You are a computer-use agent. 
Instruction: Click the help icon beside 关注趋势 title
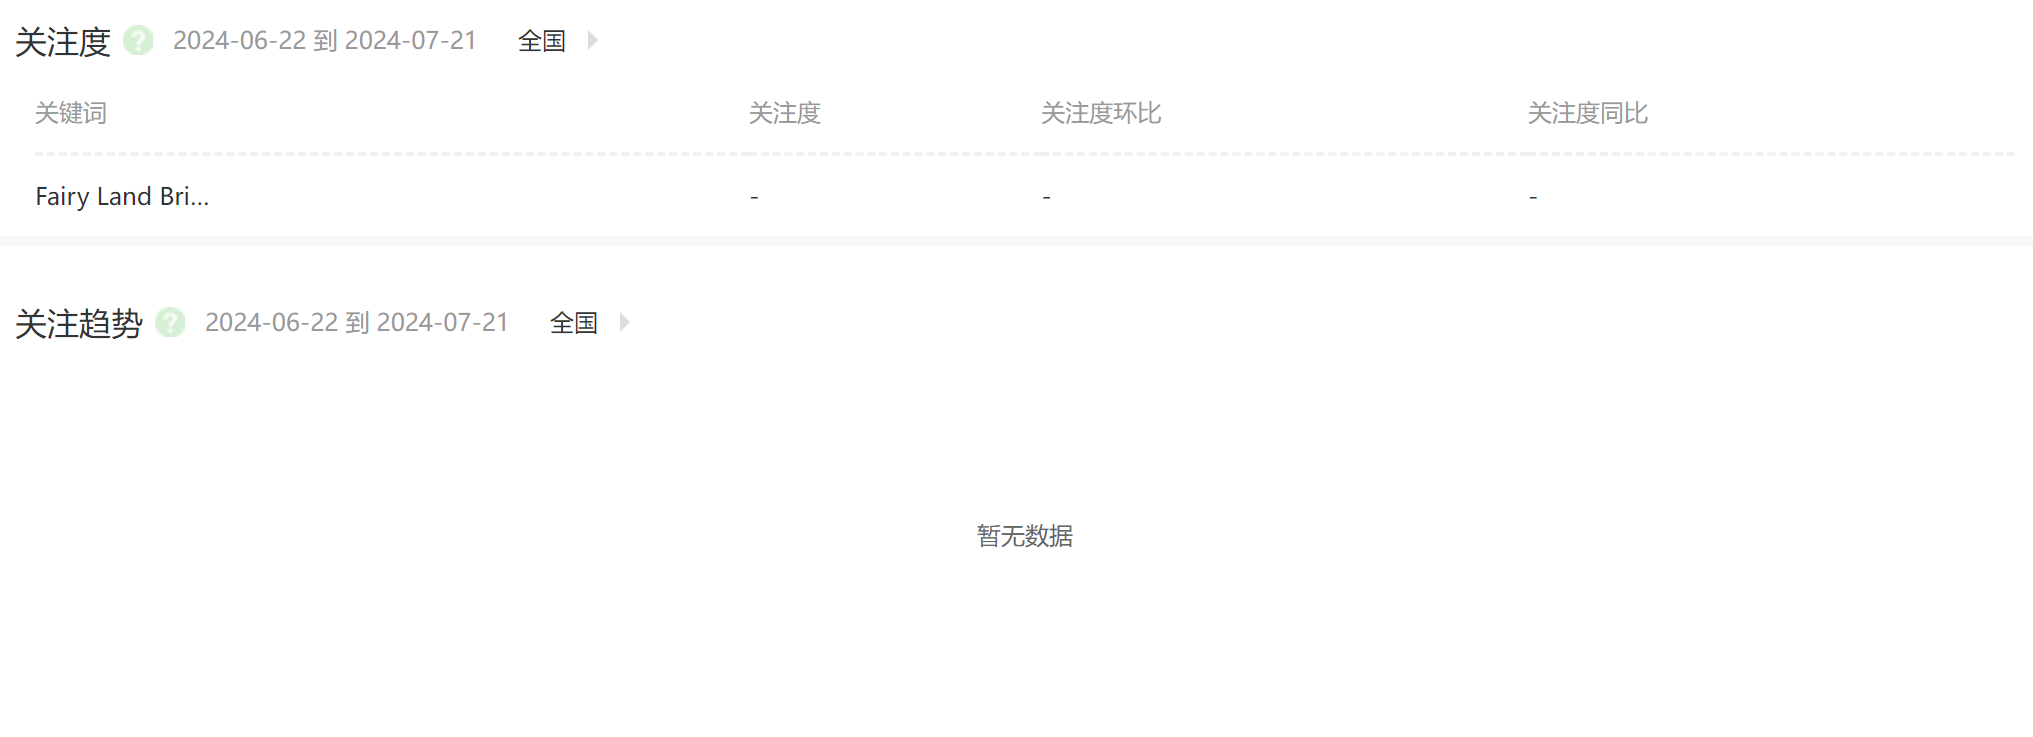tap(170, 323)
